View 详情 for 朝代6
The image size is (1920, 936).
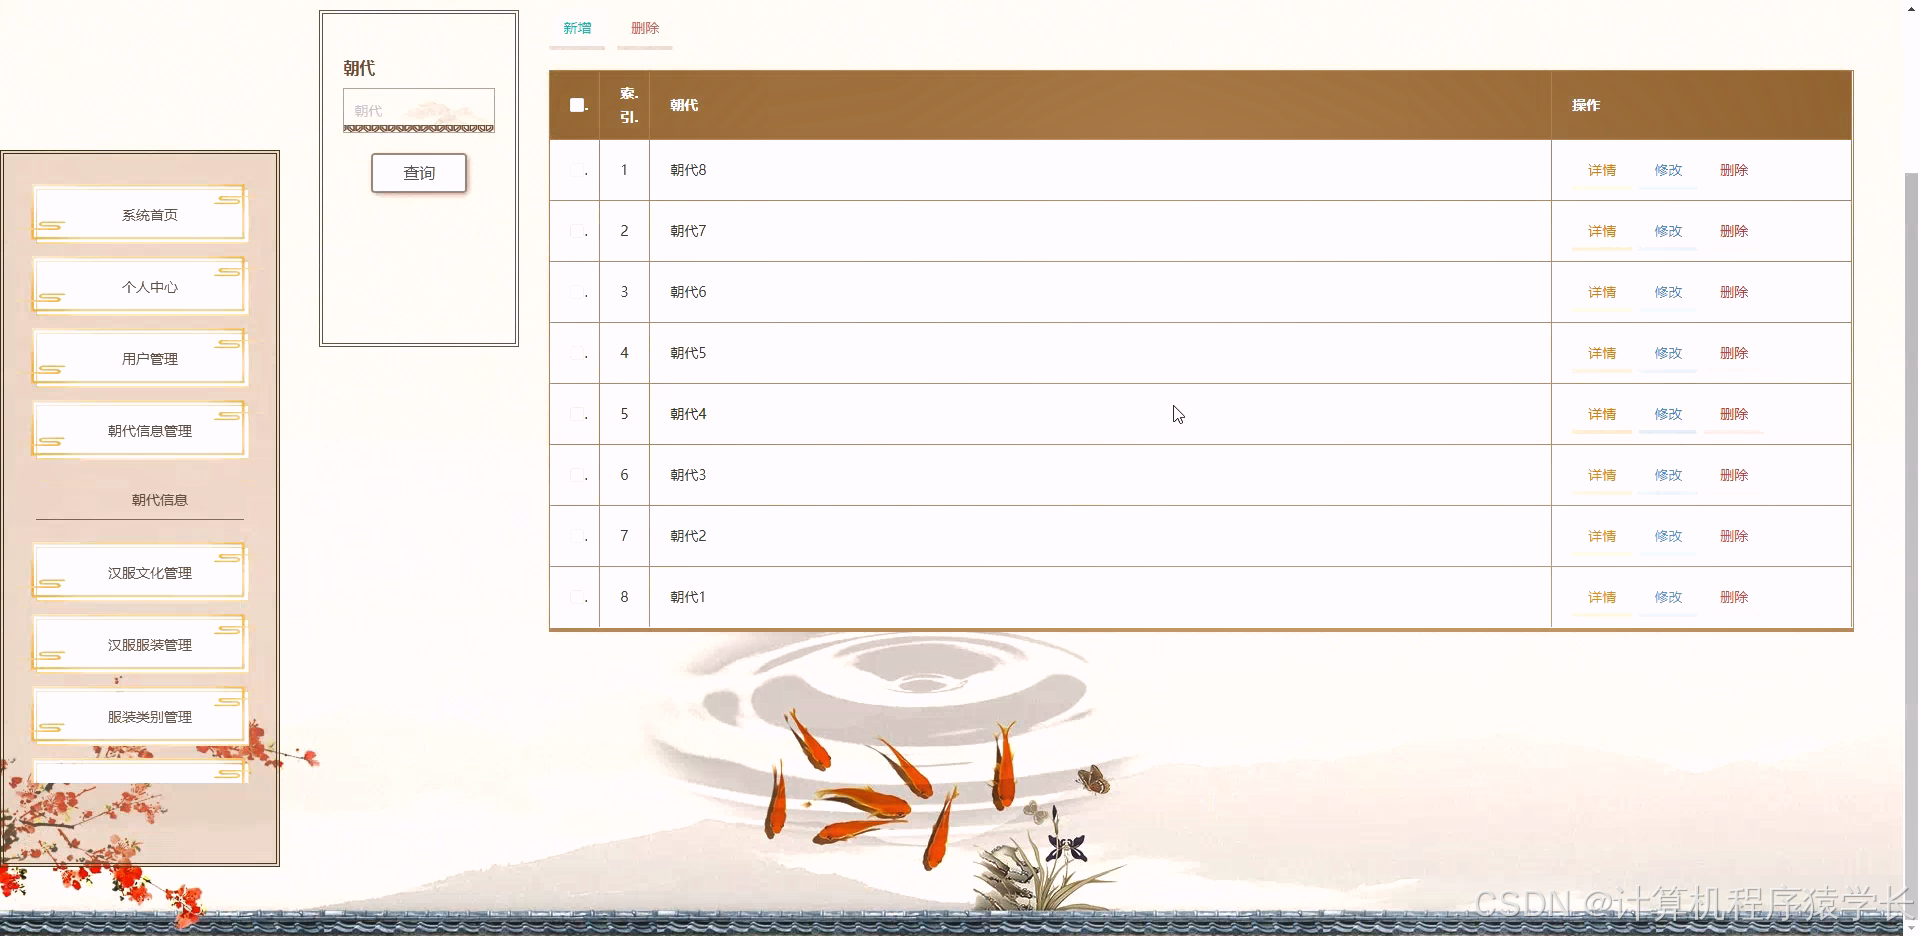pyautogui.click(x=1602, y=292)
